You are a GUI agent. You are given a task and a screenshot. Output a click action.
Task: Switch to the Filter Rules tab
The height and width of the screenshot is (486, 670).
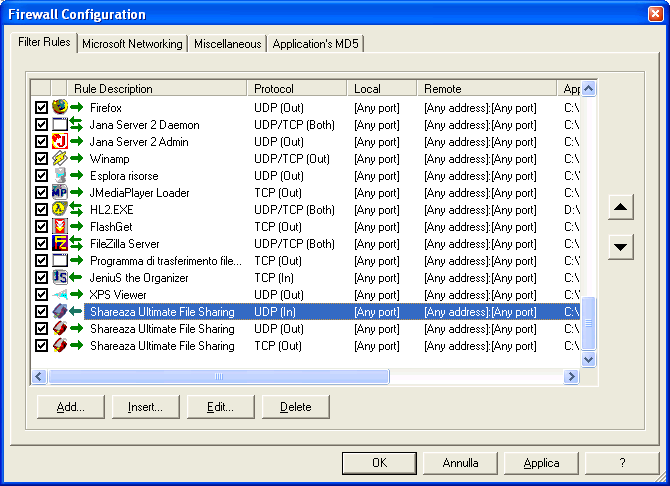tap(44, 42)
